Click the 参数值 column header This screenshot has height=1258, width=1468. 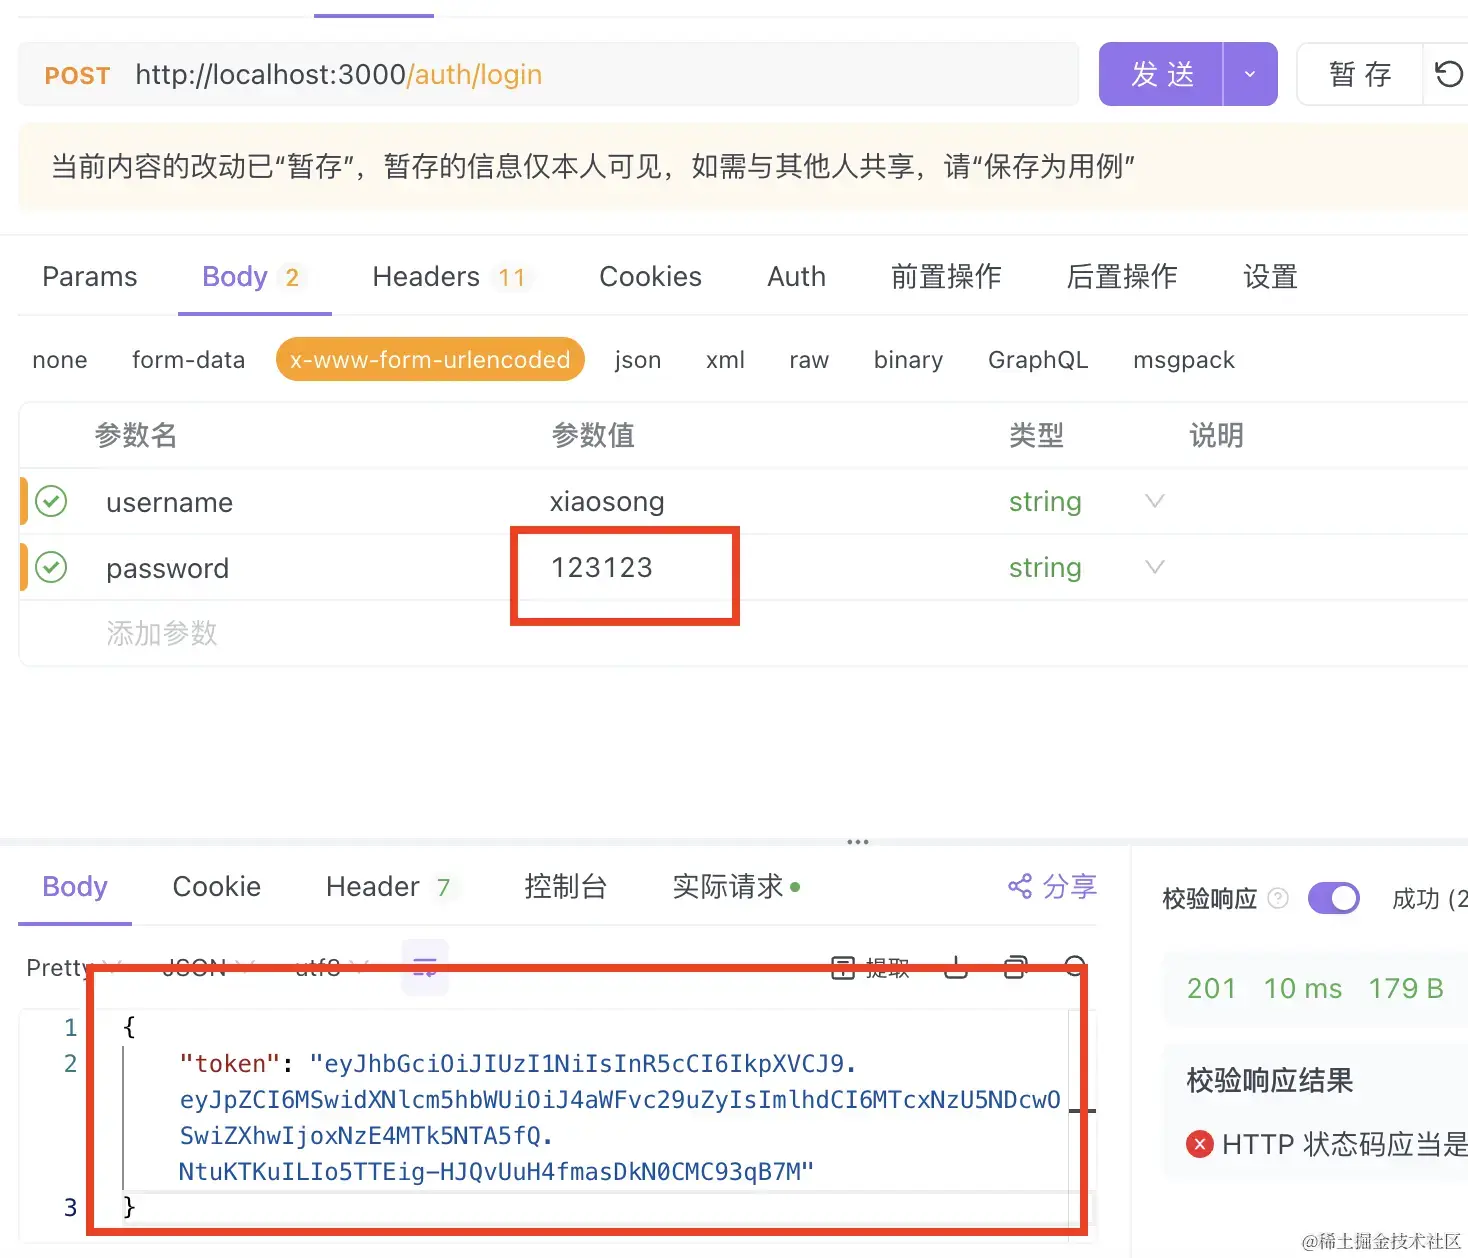click(x=593, y=435)
